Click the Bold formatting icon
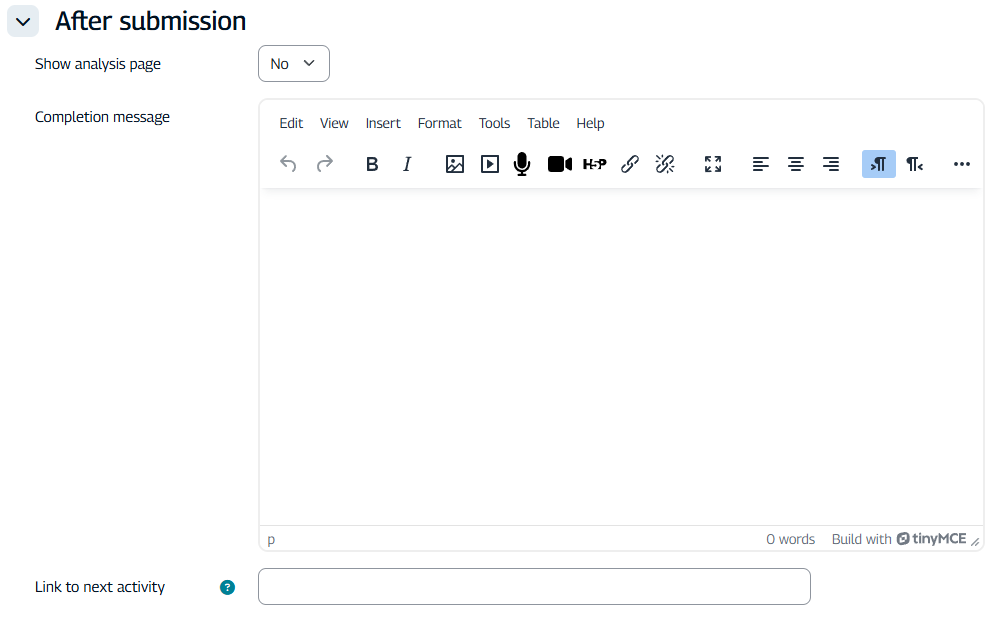Image resolution: width=992 pixels, height=618 pixels. pos(372,164)
